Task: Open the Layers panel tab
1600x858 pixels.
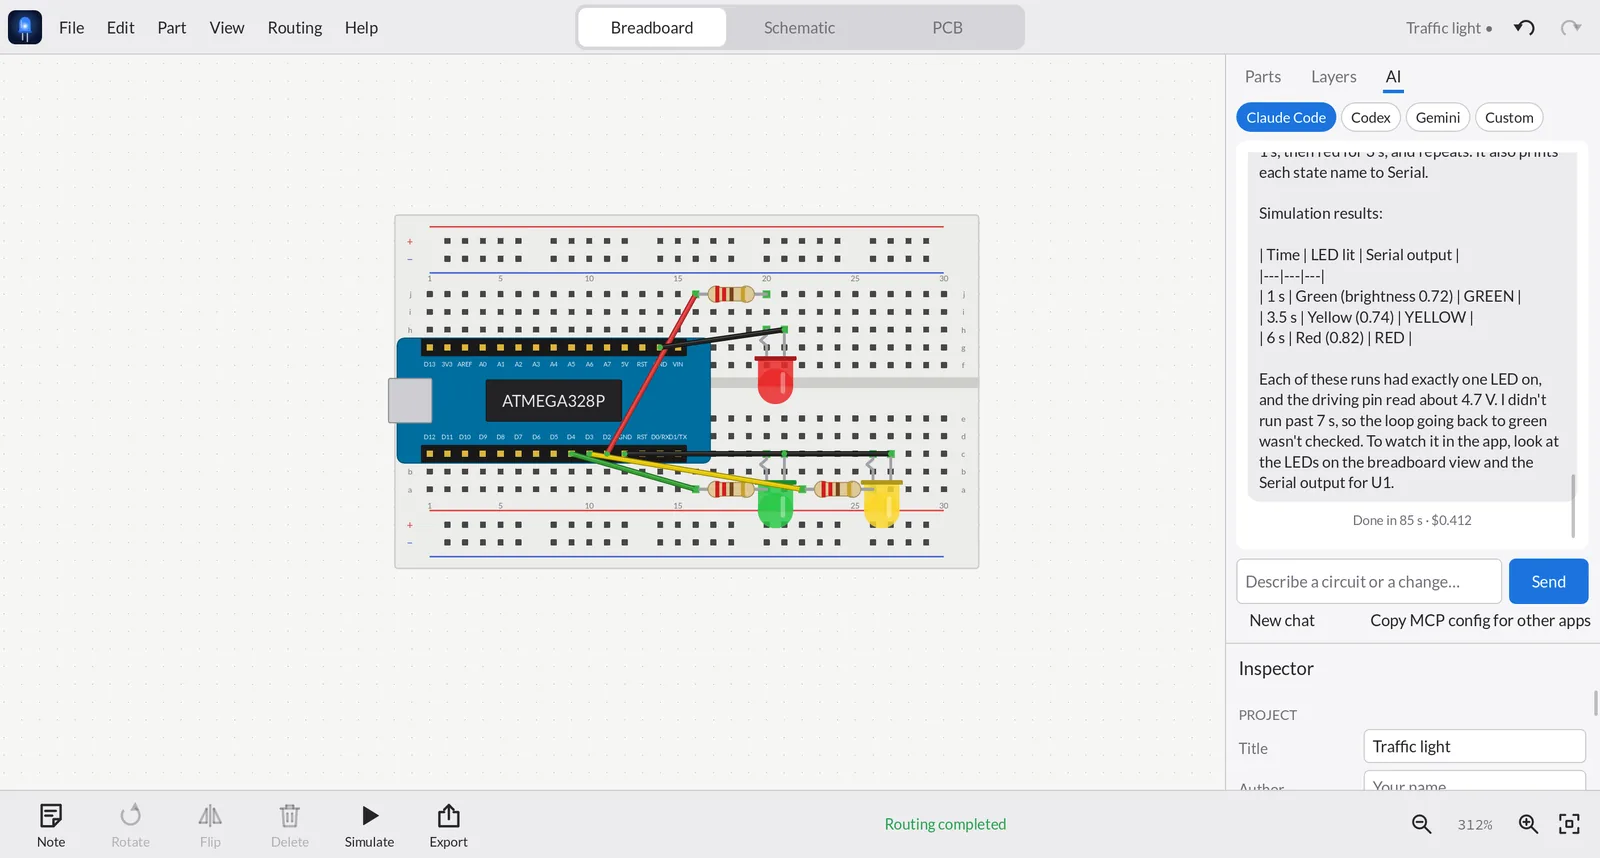Action: click(1334, 77)
